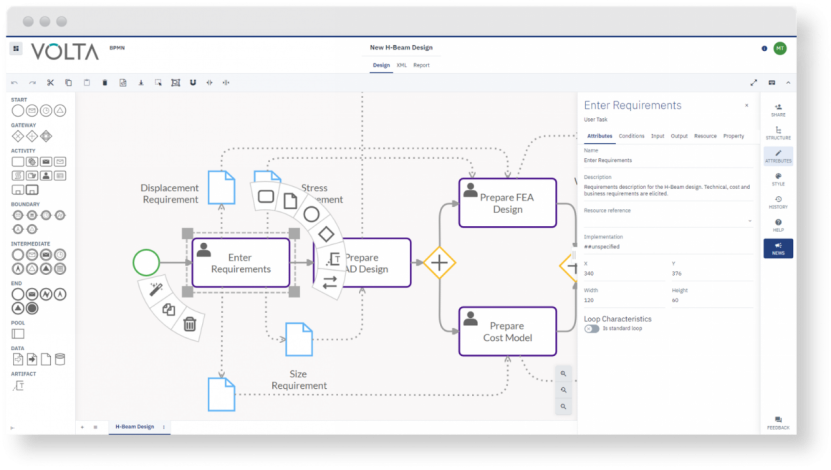The image size is (831, 470).
Task: Open the apps grid beside VOLTA logo
Action: point(16,48)
